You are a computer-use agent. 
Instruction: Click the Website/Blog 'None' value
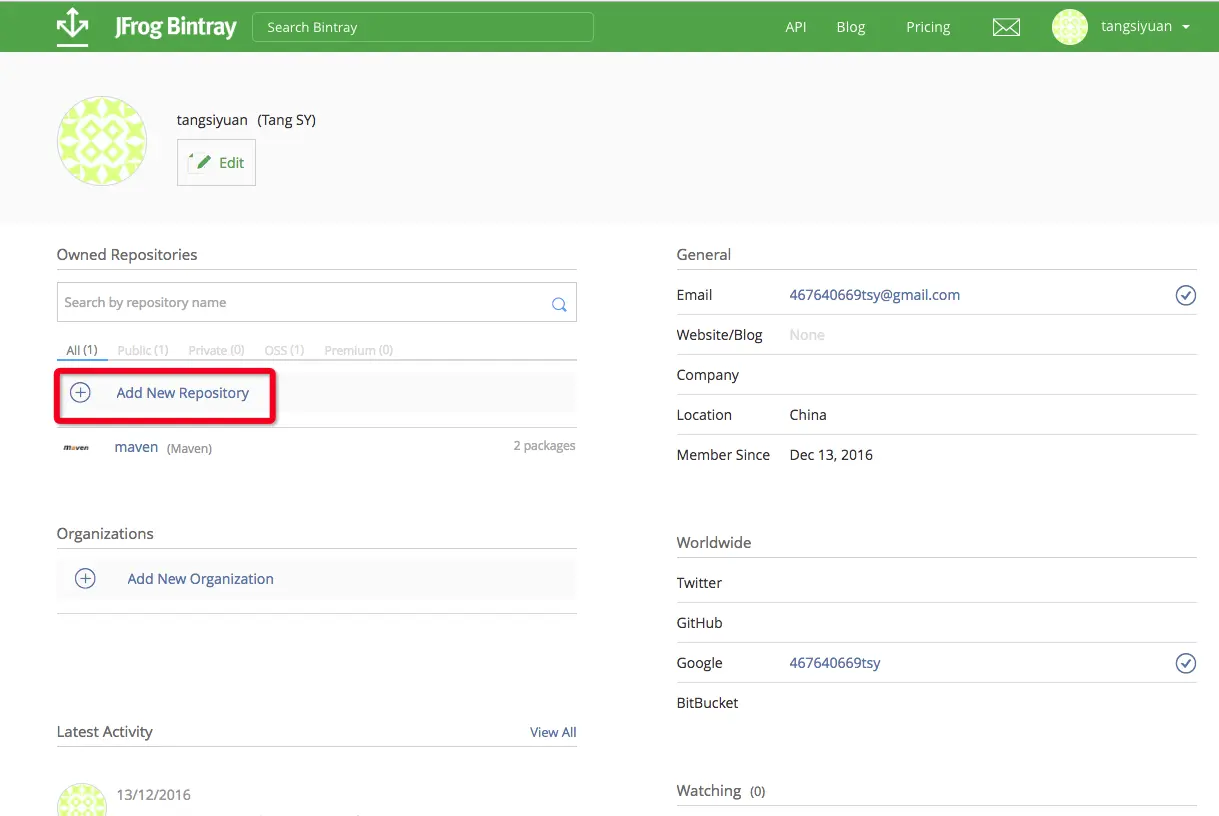tap(807, 335)
